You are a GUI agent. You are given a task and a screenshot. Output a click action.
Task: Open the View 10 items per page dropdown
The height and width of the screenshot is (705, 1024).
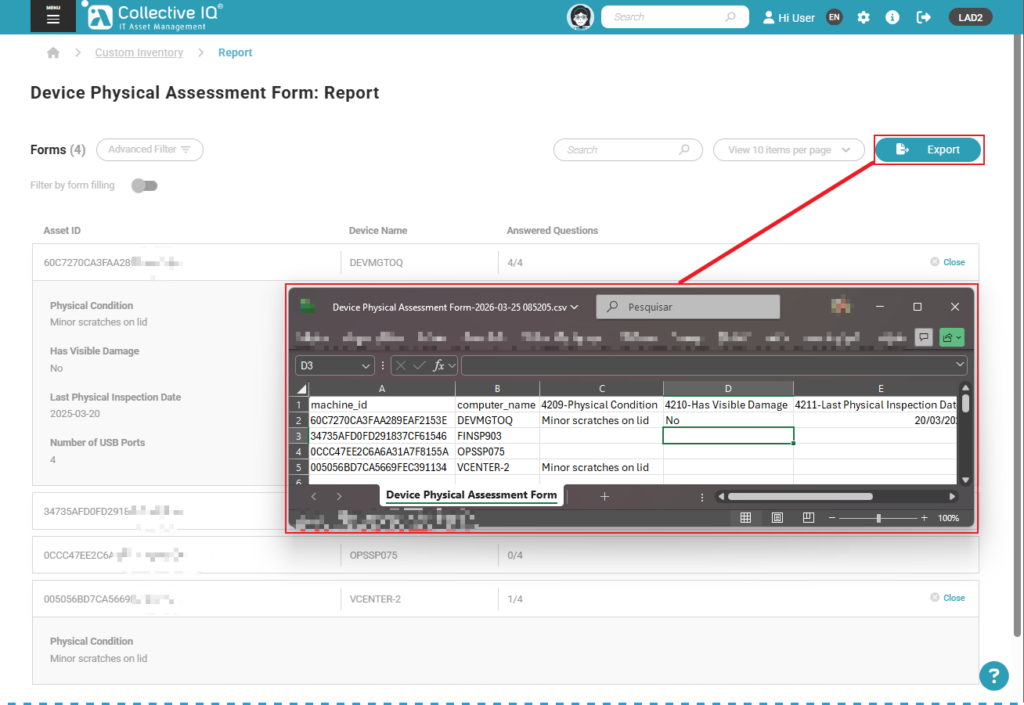pyautogui.click(x=788, y=150)
